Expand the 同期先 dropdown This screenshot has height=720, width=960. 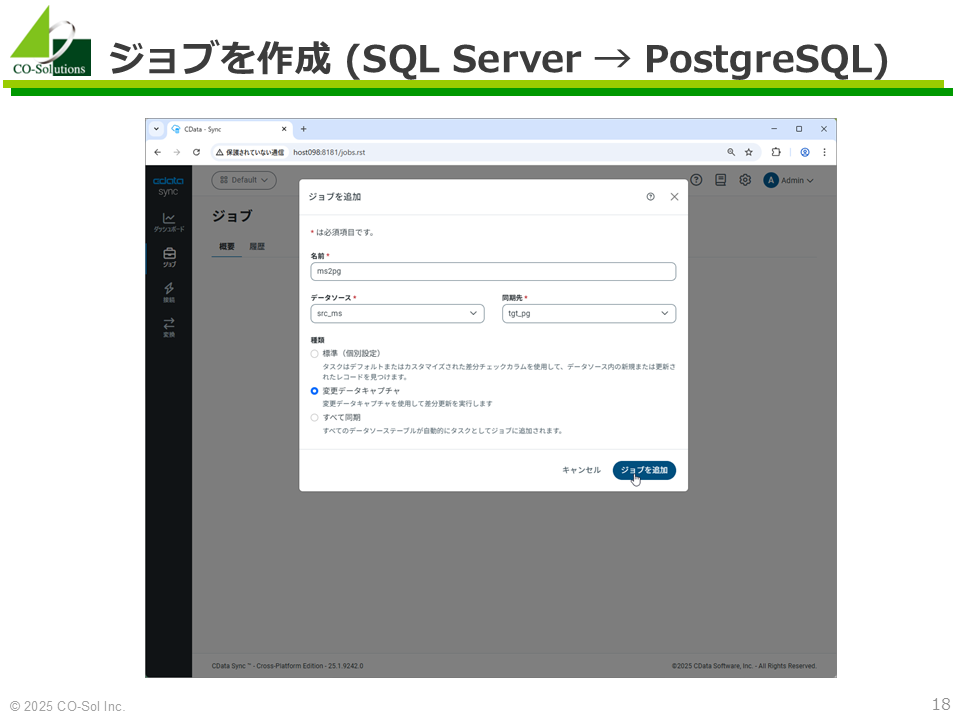[589, 313]
